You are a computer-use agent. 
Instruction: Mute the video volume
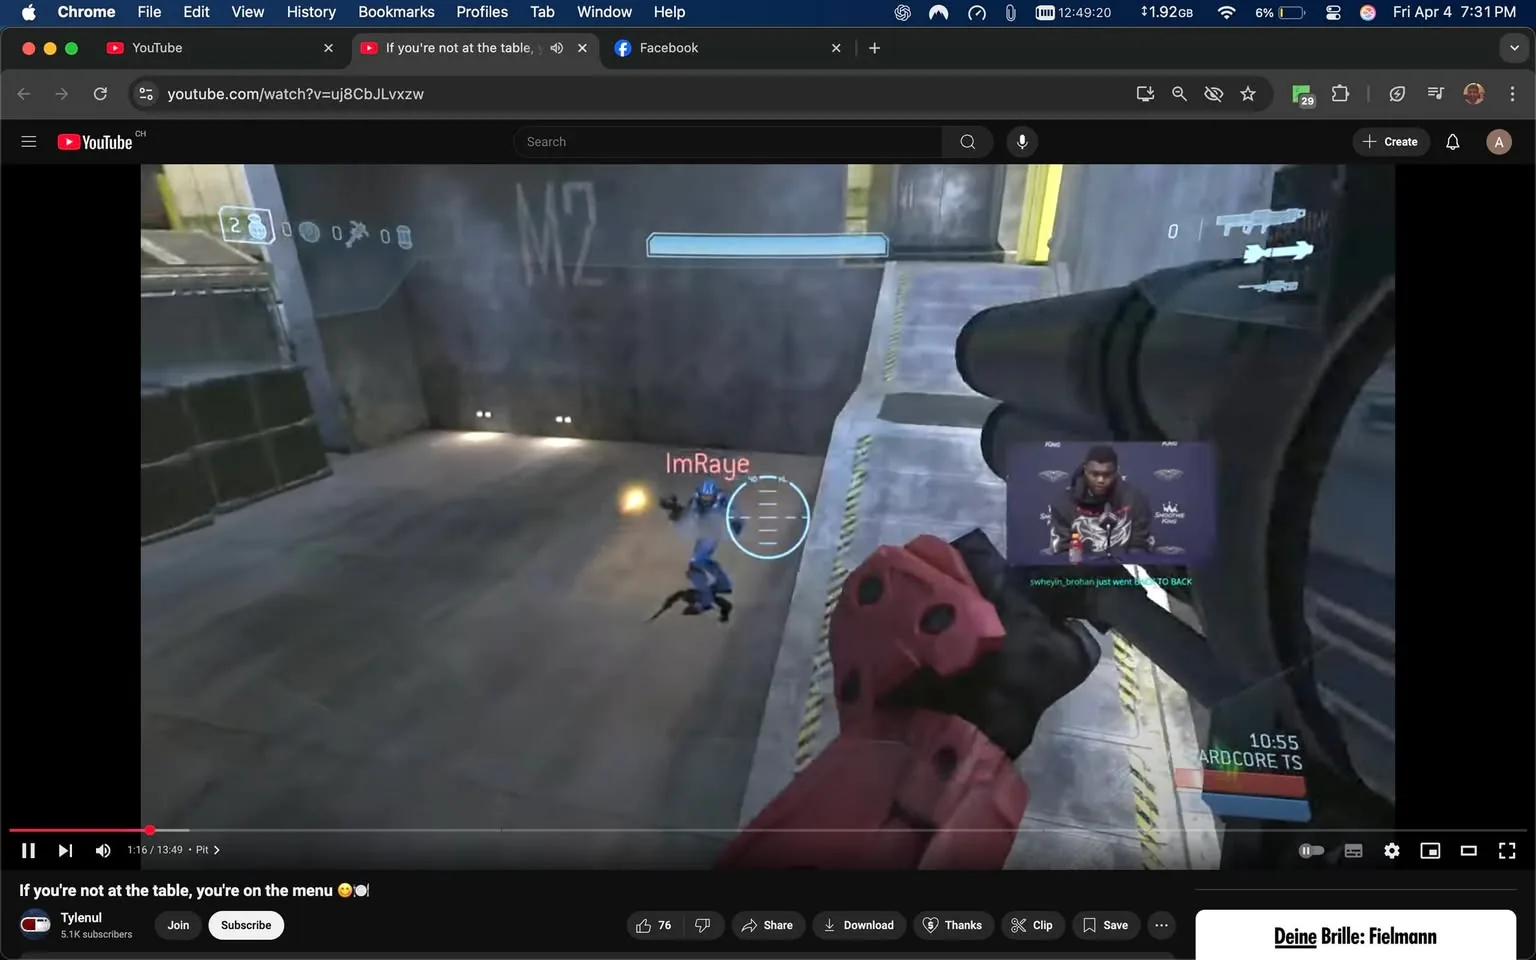102,850
